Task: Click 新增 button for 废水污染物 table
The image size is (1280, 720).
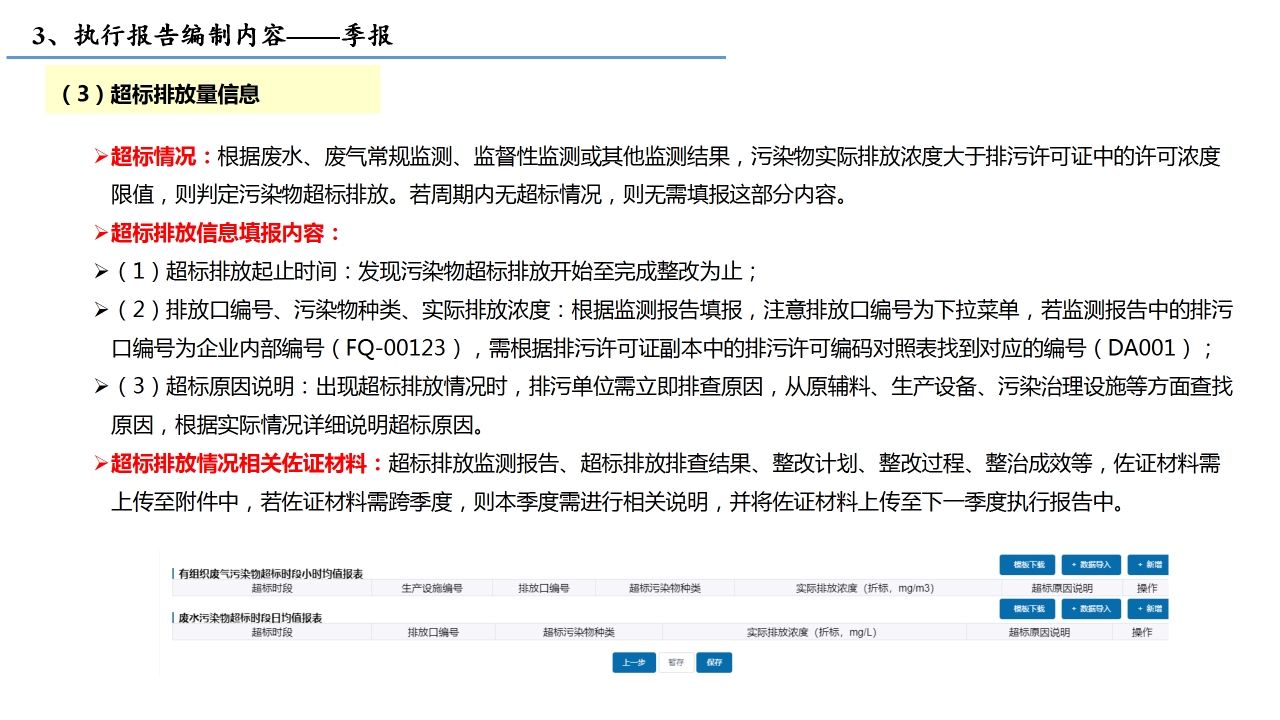Action: click(1147, 609)
